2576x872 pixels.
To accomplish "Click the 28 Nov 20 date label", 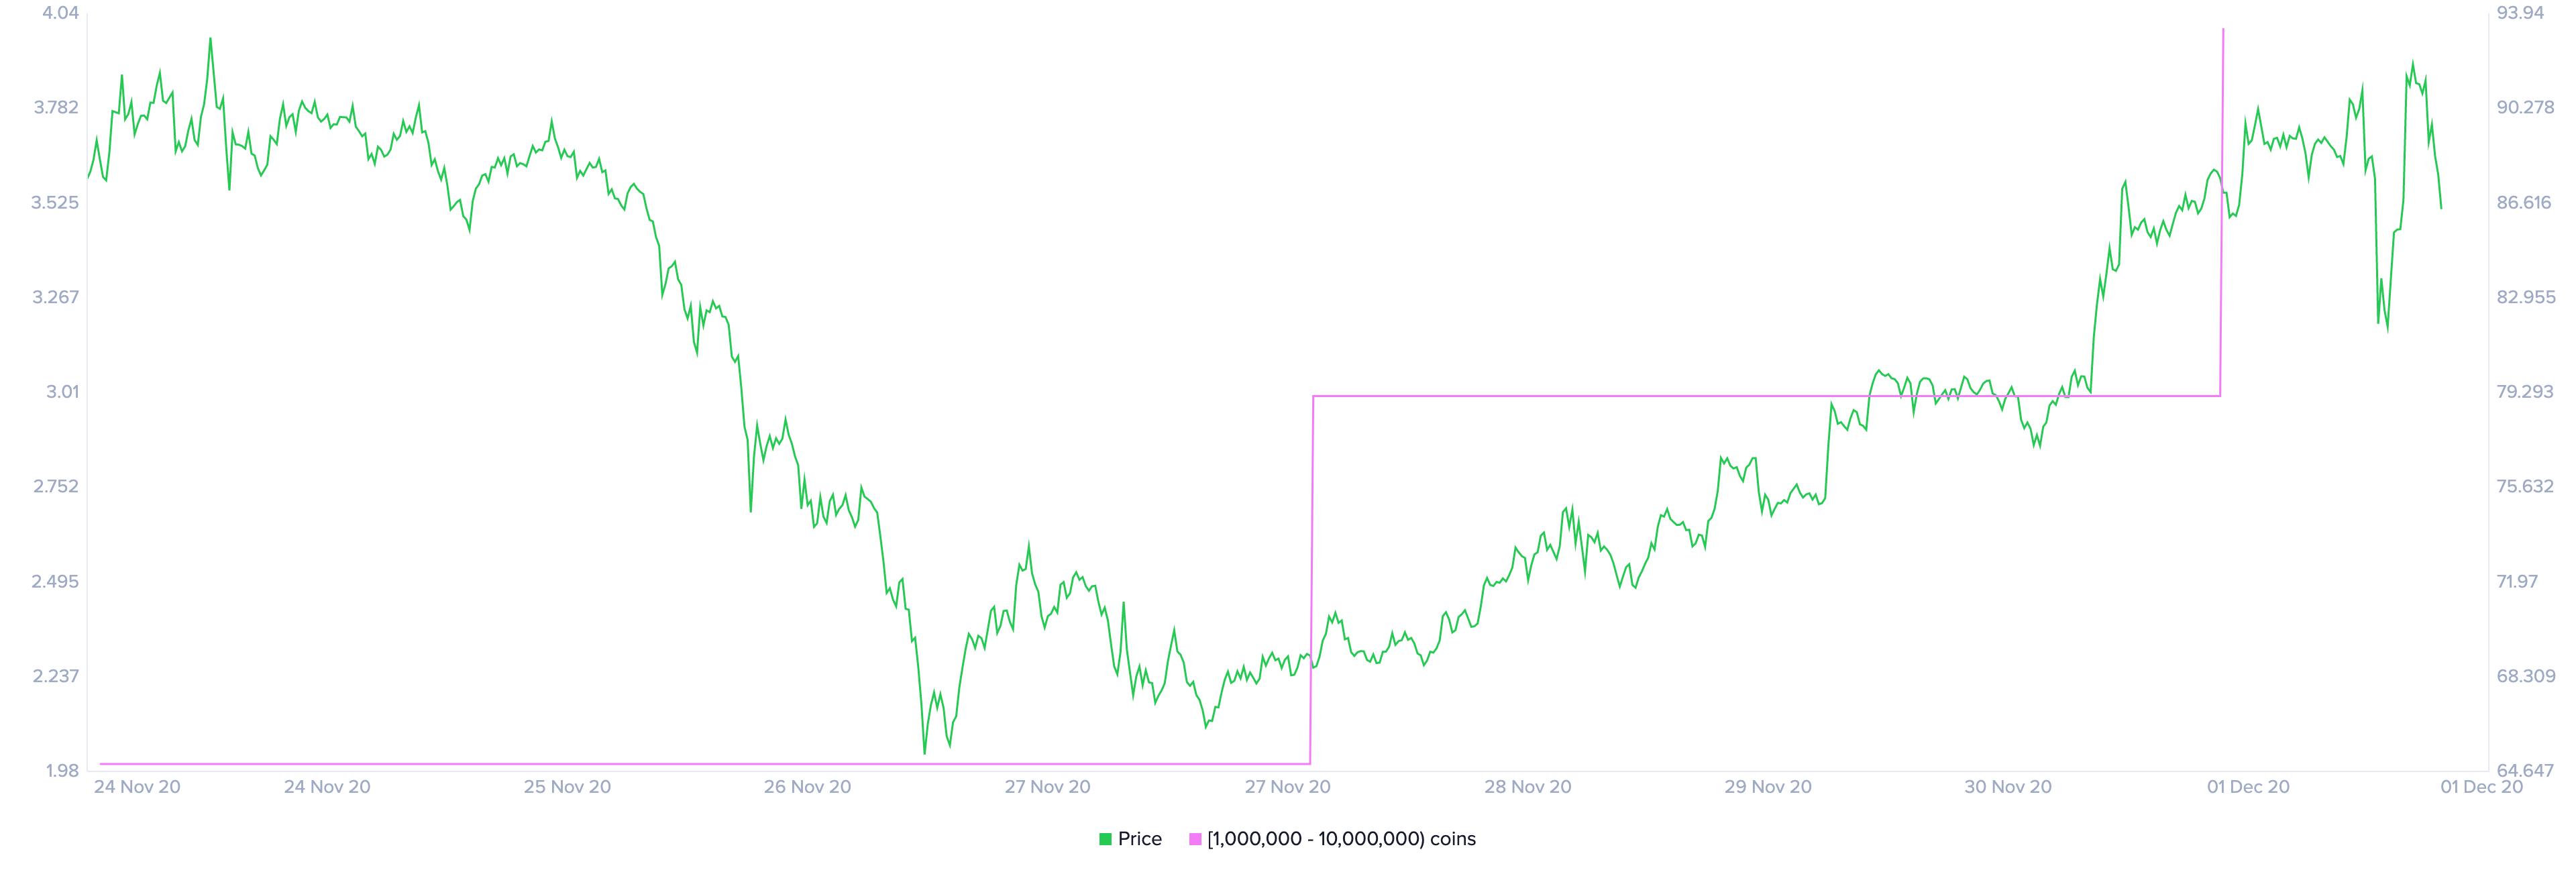I will 1527,787.
